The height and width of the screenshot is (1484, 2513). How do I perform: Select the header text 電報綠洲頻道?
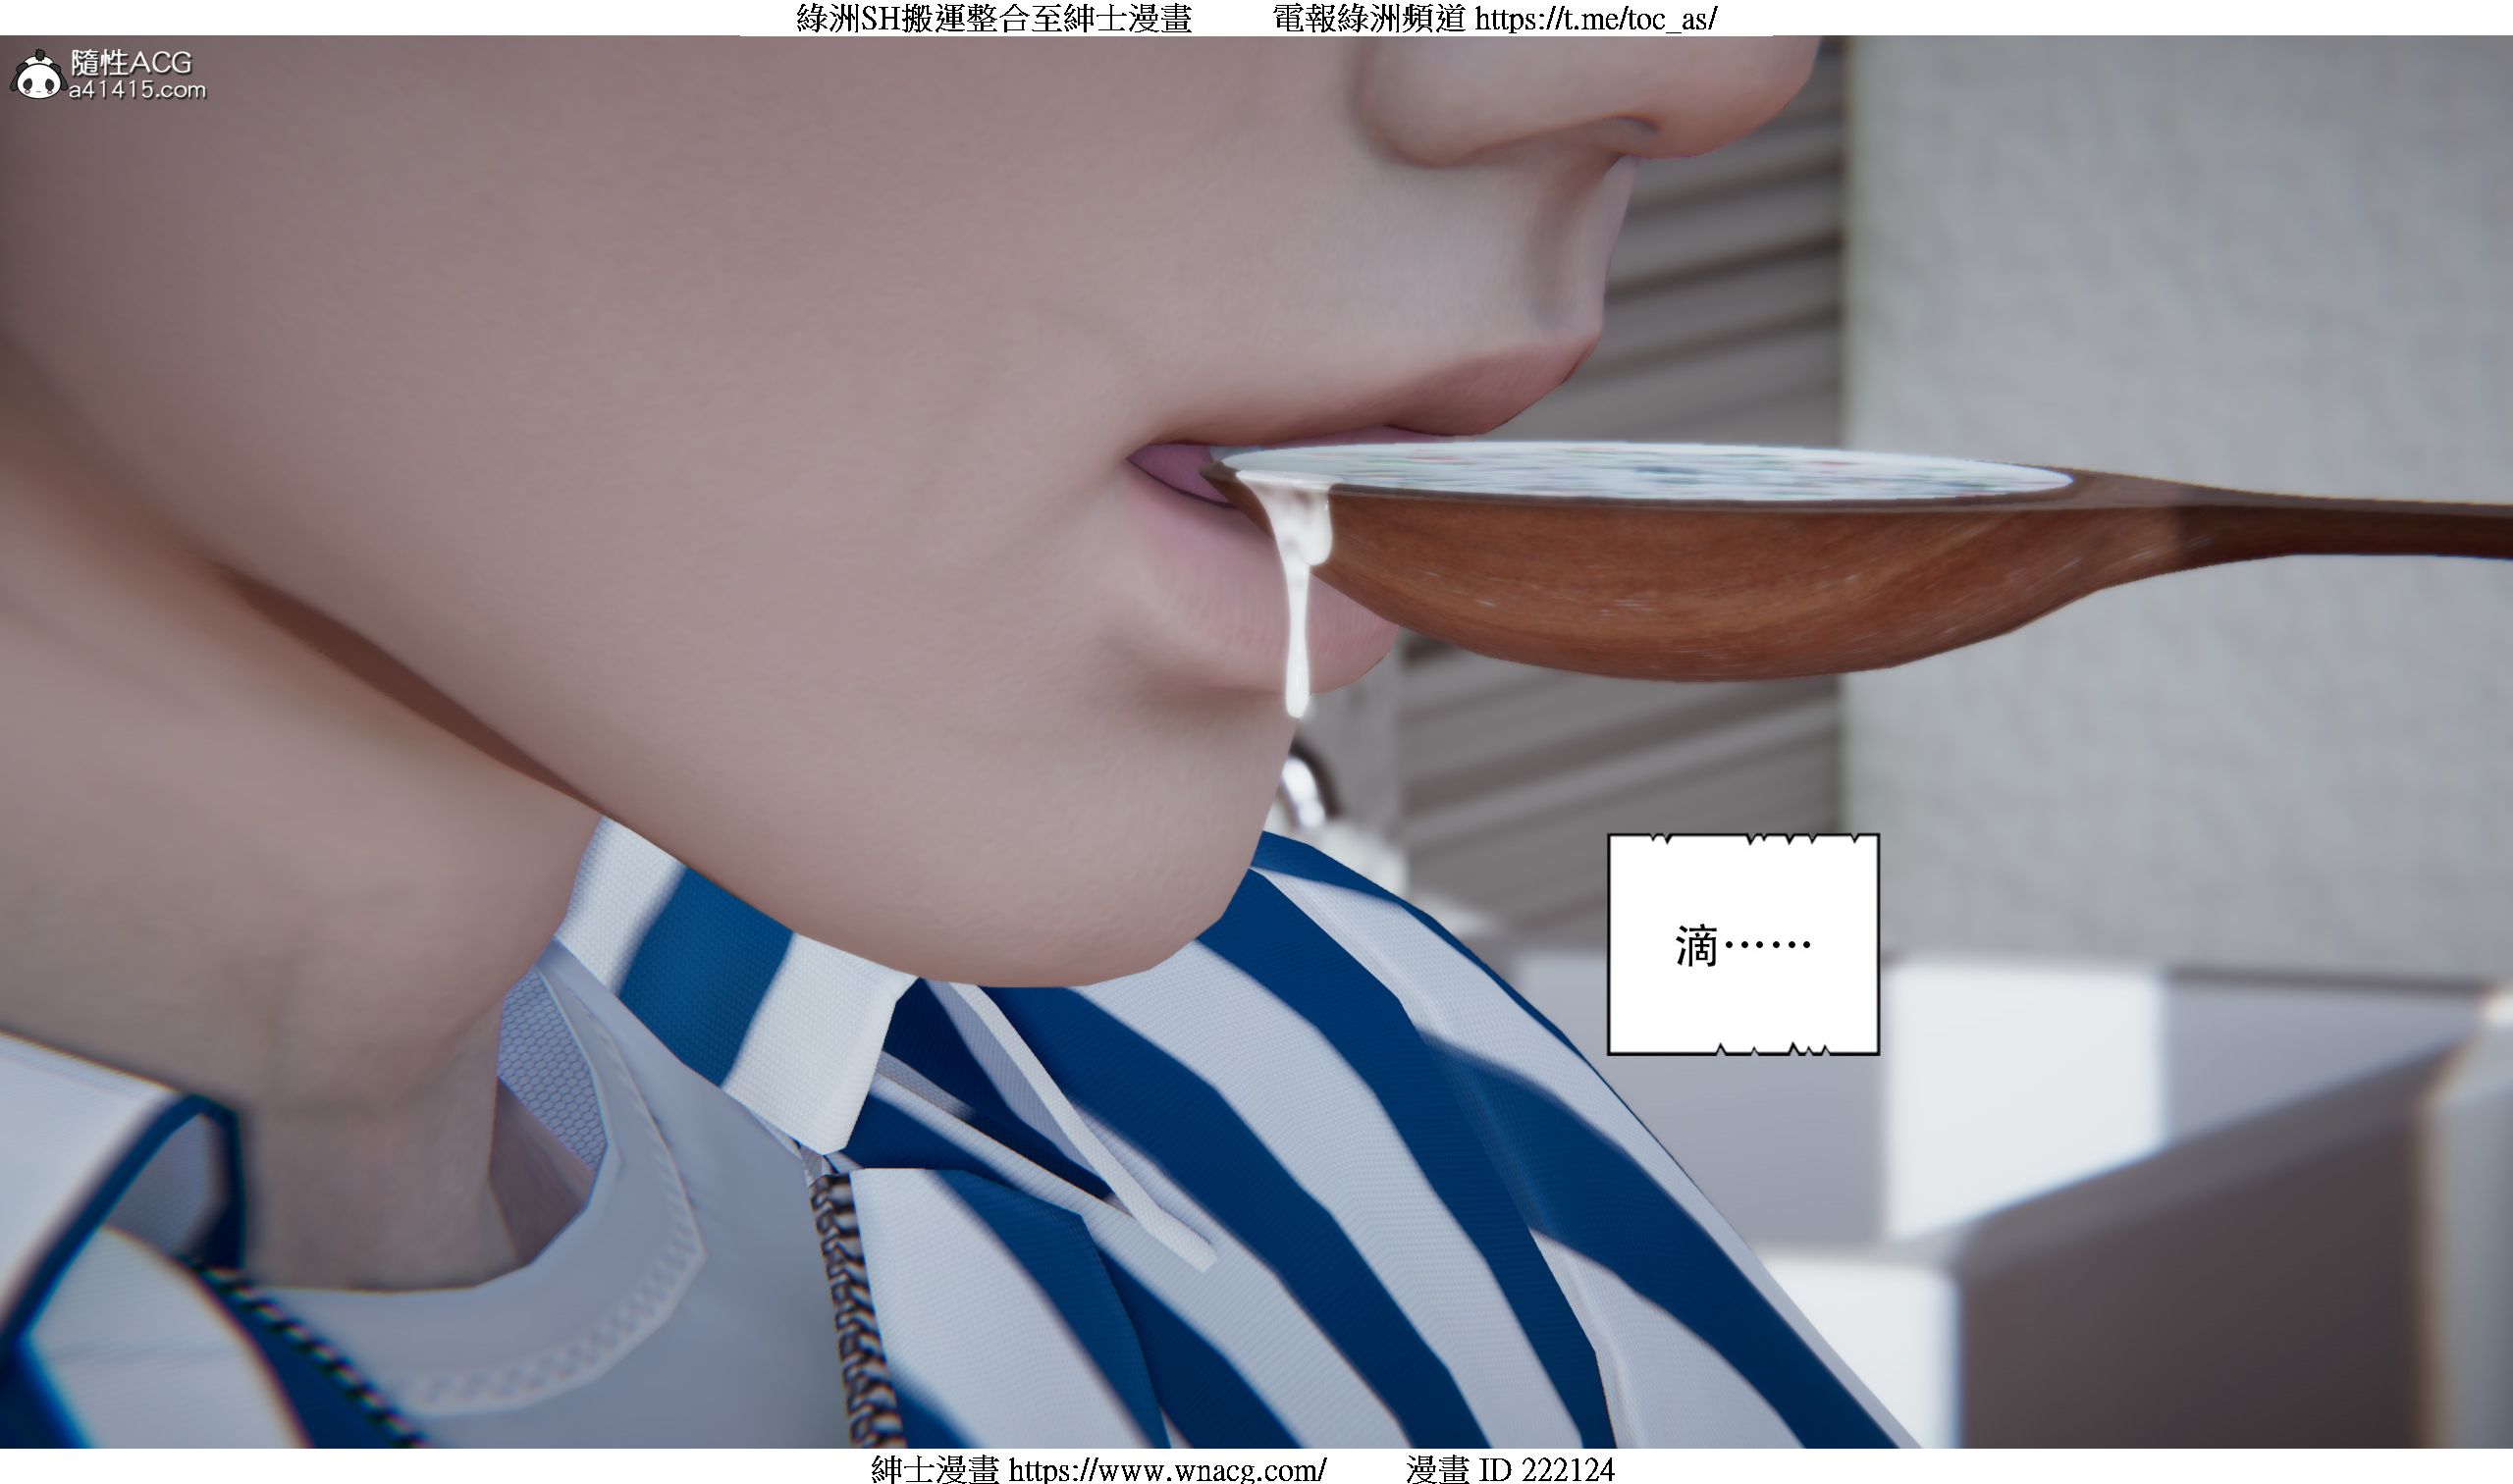1370,18
